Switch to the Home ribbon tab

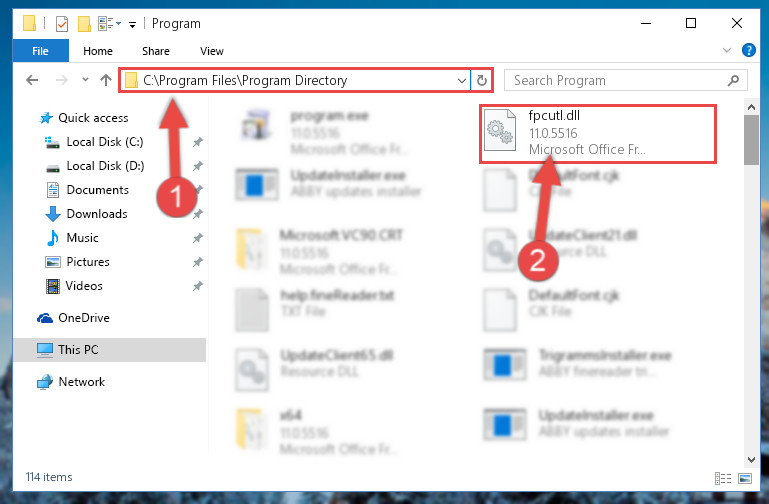[98, 51]
